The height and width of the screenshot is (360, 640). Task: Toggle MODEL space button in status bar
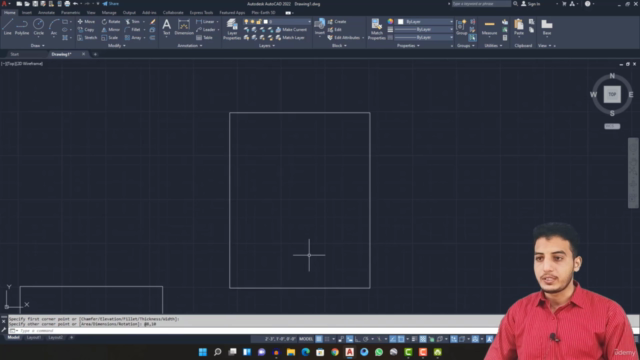(x=306, y=339)
